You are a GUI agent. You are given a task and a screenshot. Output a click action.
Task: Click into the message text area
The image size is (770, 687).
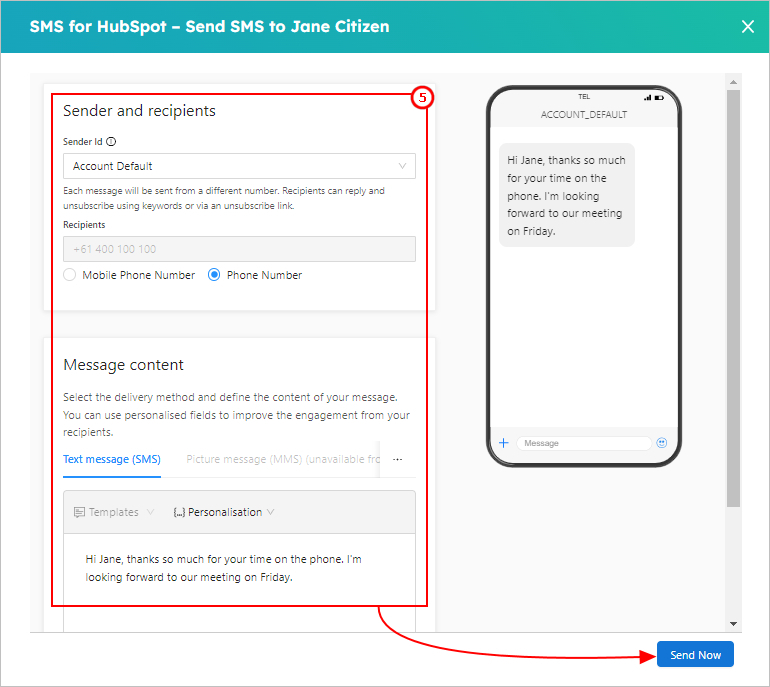[239, 582]
